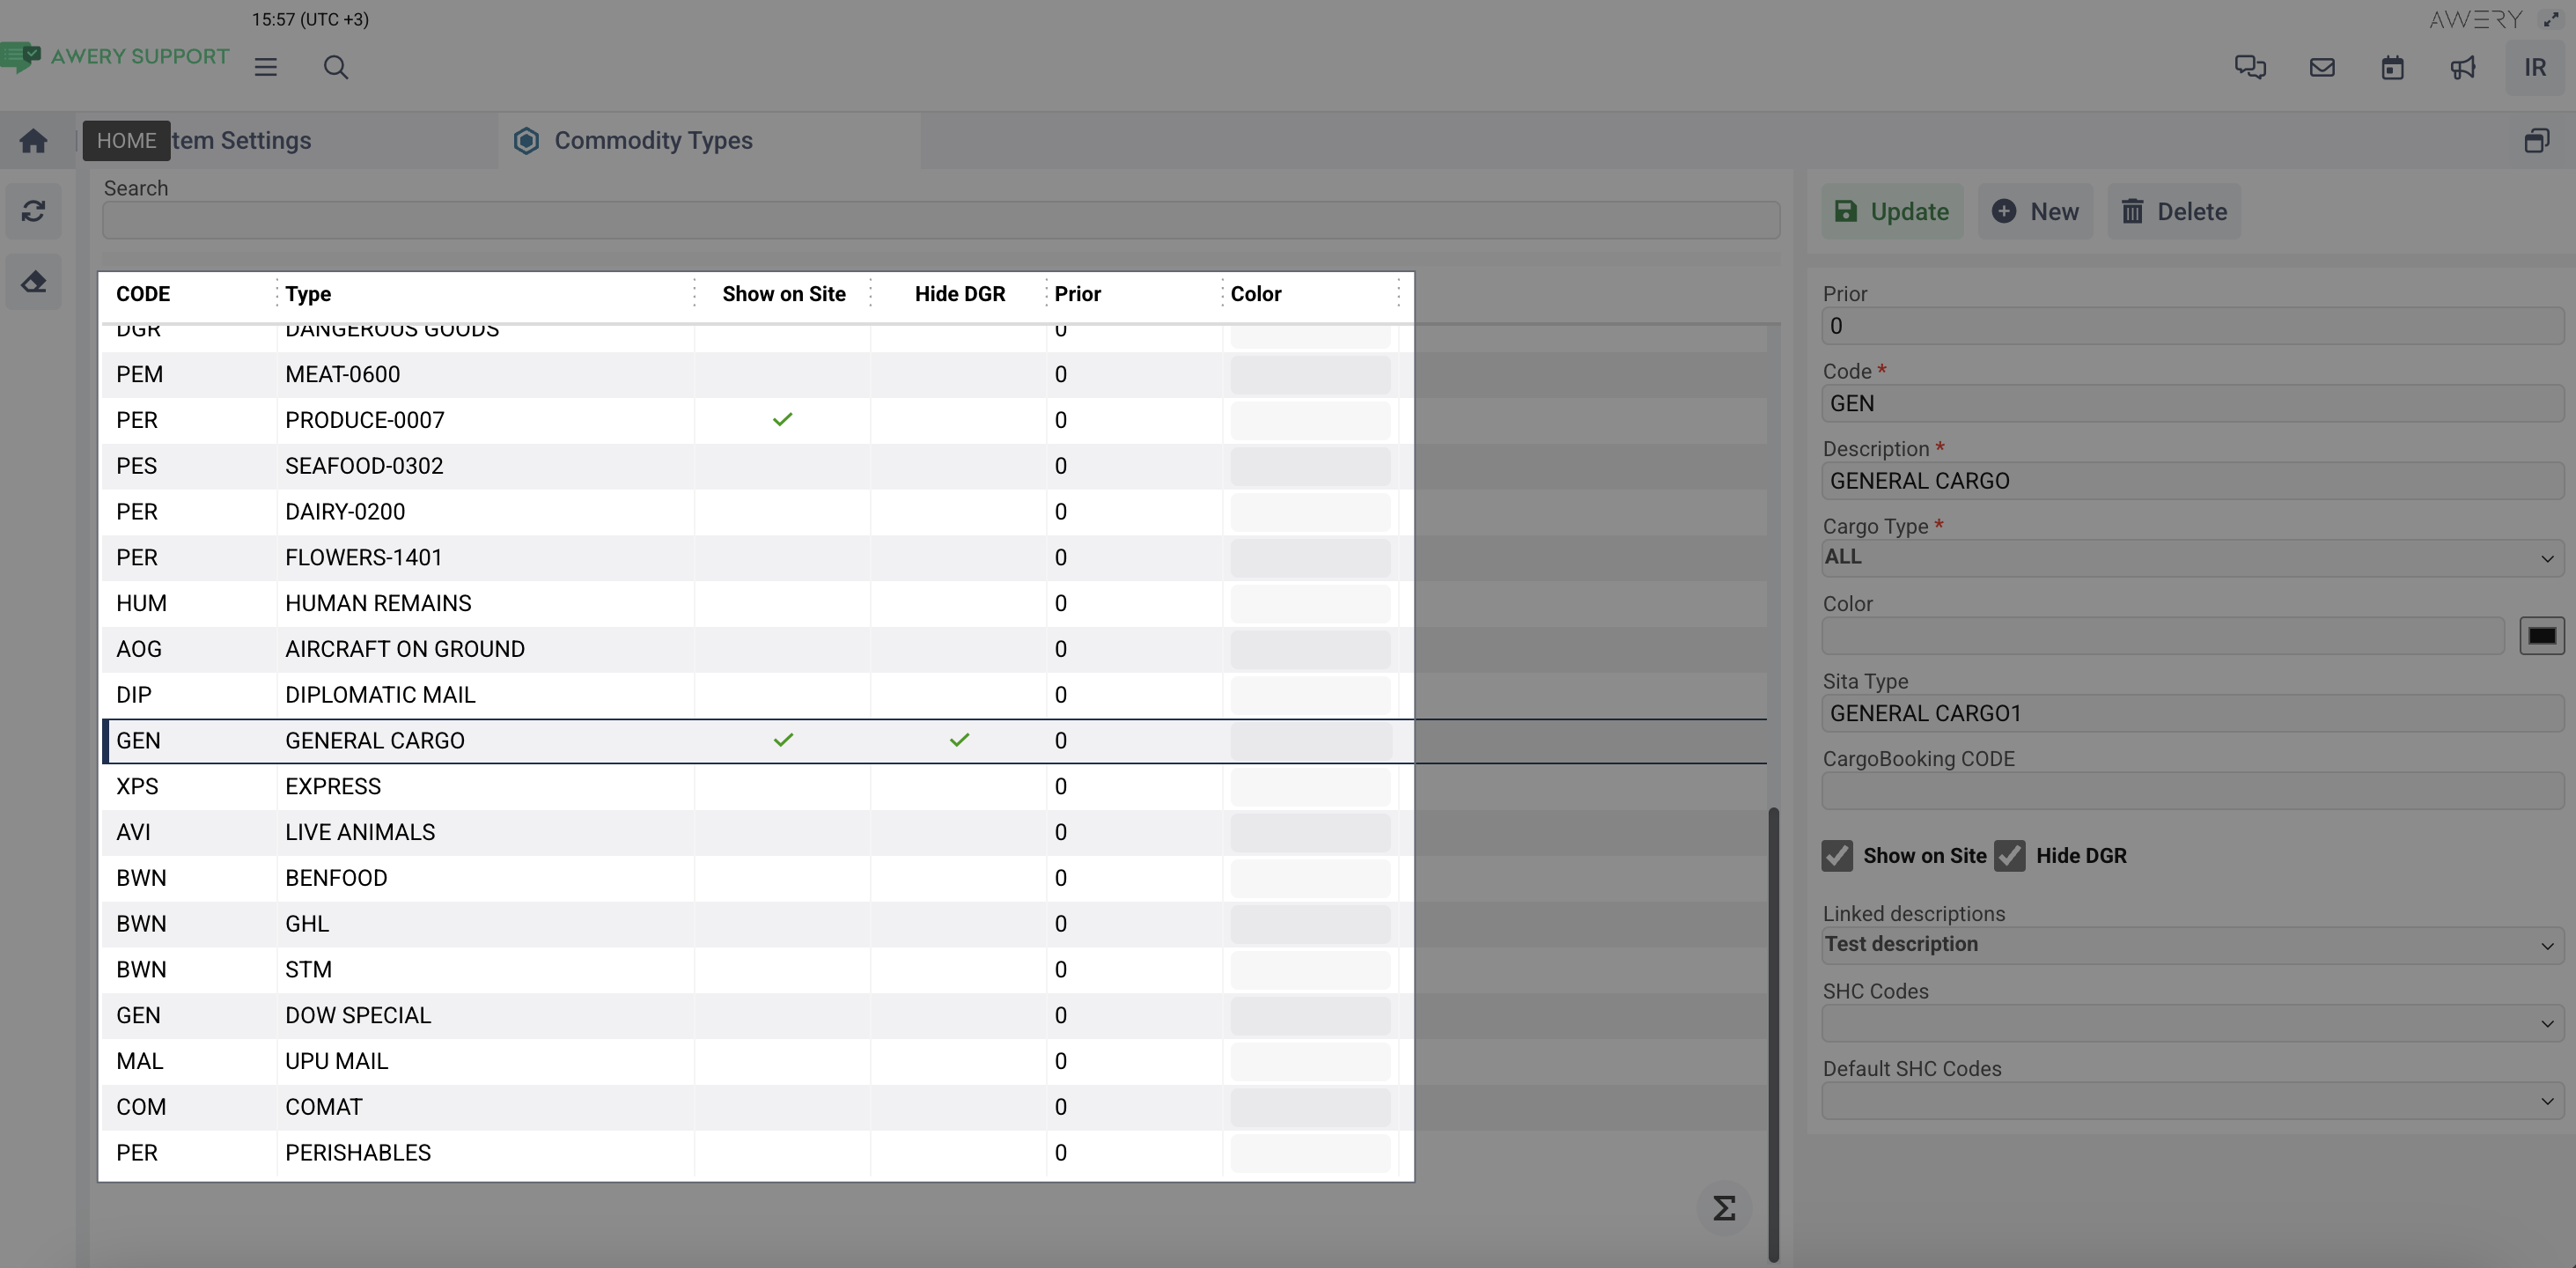Screen dimensions: 2576x1268
Task: Select the LIVE ANIMALS table row
Action: (x=360, y=832)
